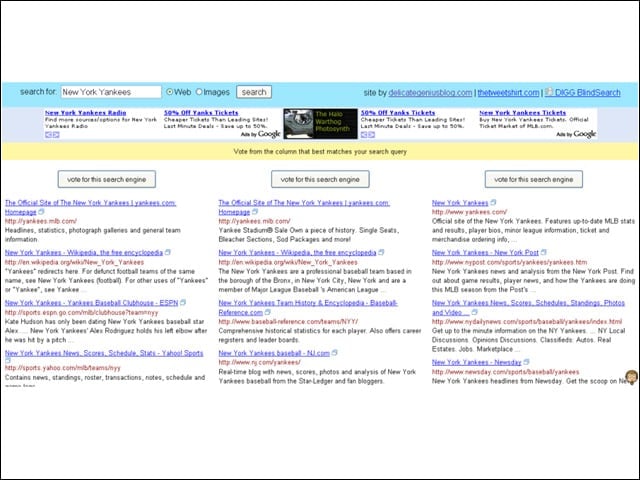Click the avatar face icon at right edge
This screenshot has height=480, width=640.
[x=631, y=377]
